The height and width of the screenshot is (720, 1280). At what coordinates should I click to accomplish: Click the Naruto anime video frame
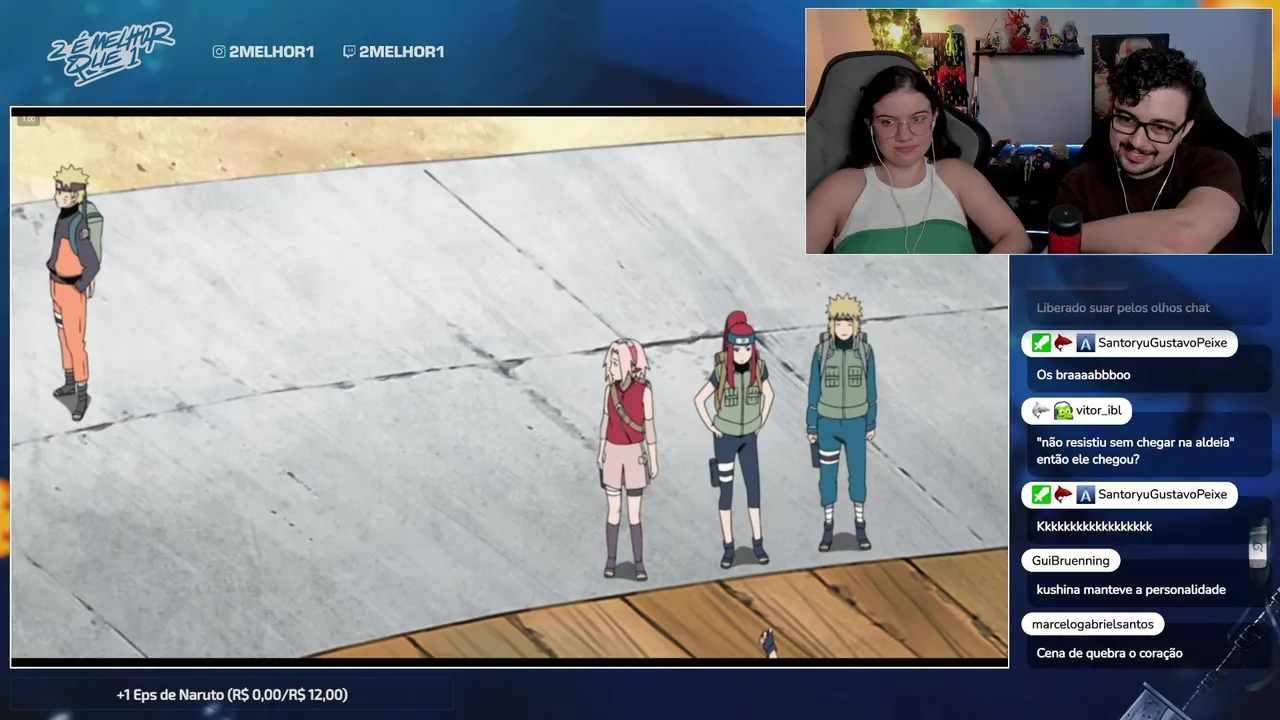point(509,386)
